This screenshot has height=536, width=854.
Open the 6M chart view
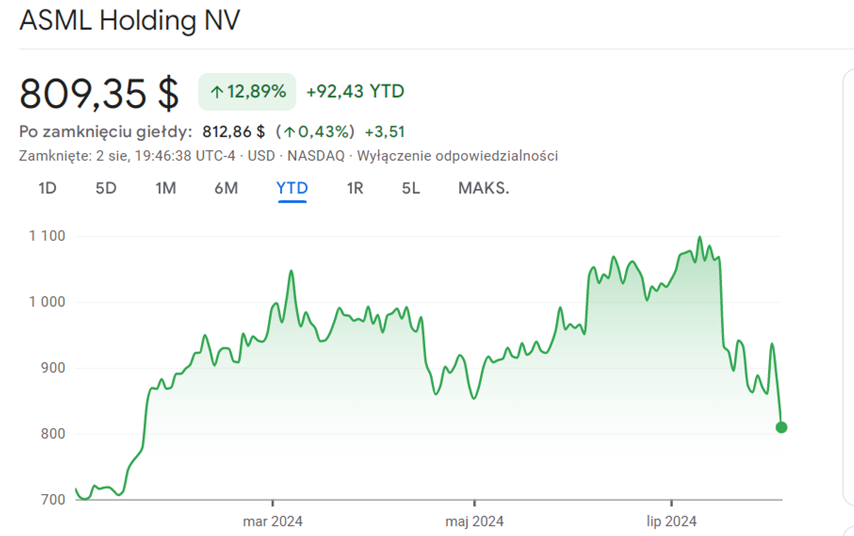point(226,188)
